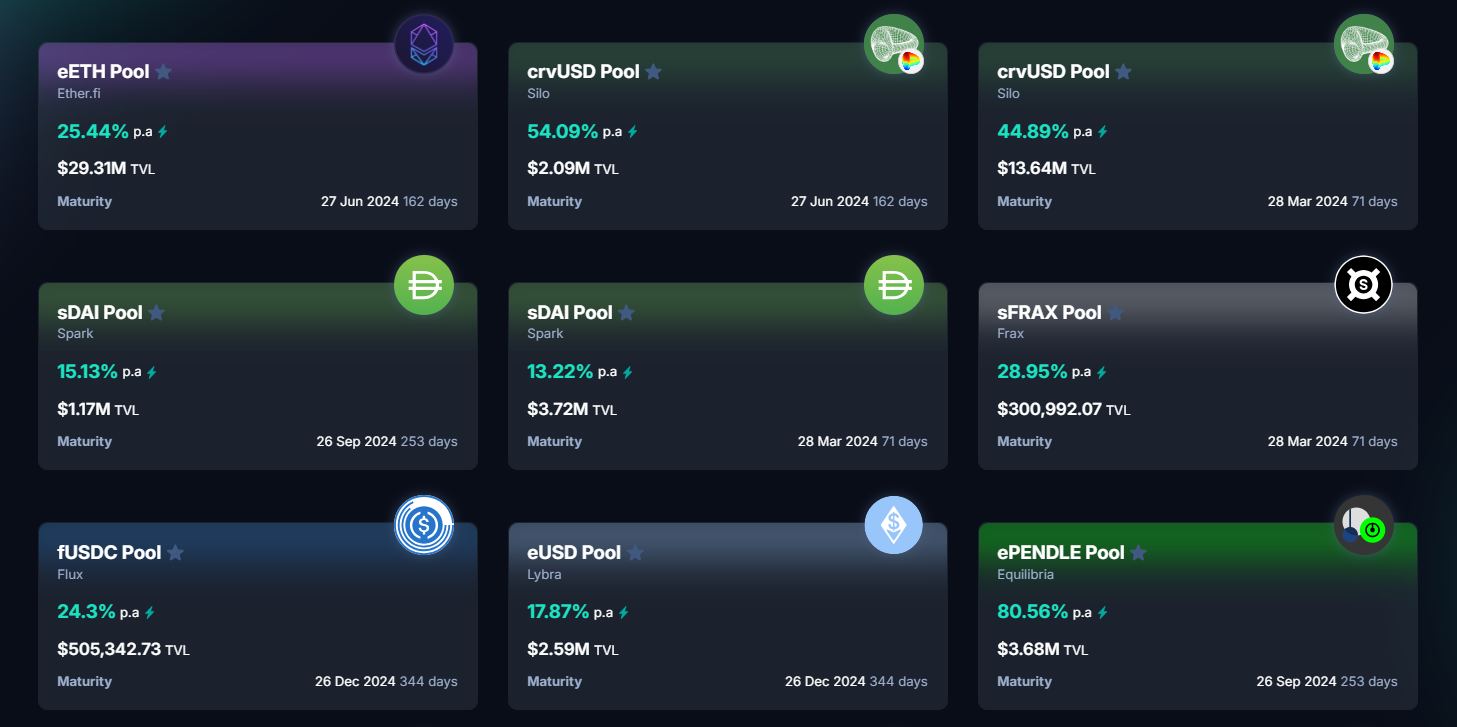Select the eUSD Pool title
Screen dimensions: 1457x727
(574, 552)
